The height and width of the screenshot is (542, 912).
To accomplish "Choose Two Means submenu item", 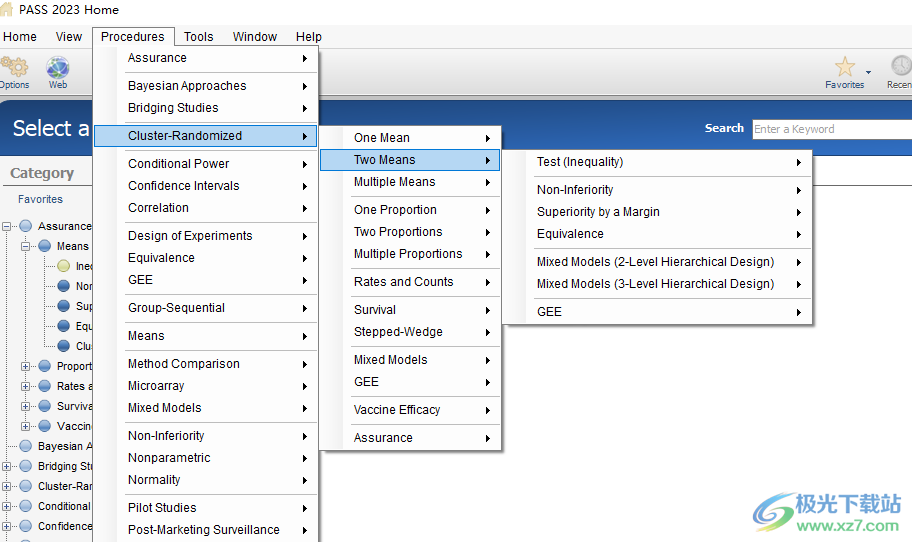I will pyautogui.click(x=410, y=161).
